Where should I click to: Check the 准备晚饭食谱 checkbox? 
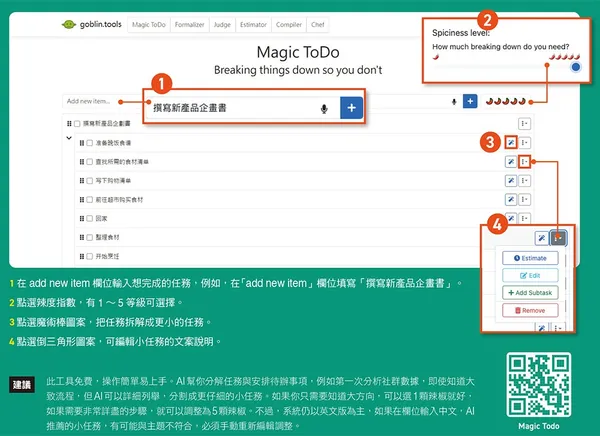[90, 143]
